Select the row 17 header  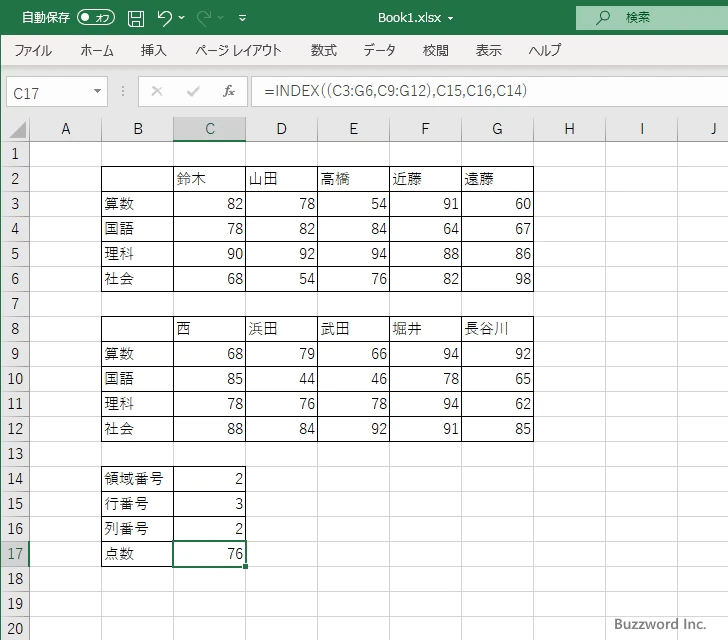[15, 554]
